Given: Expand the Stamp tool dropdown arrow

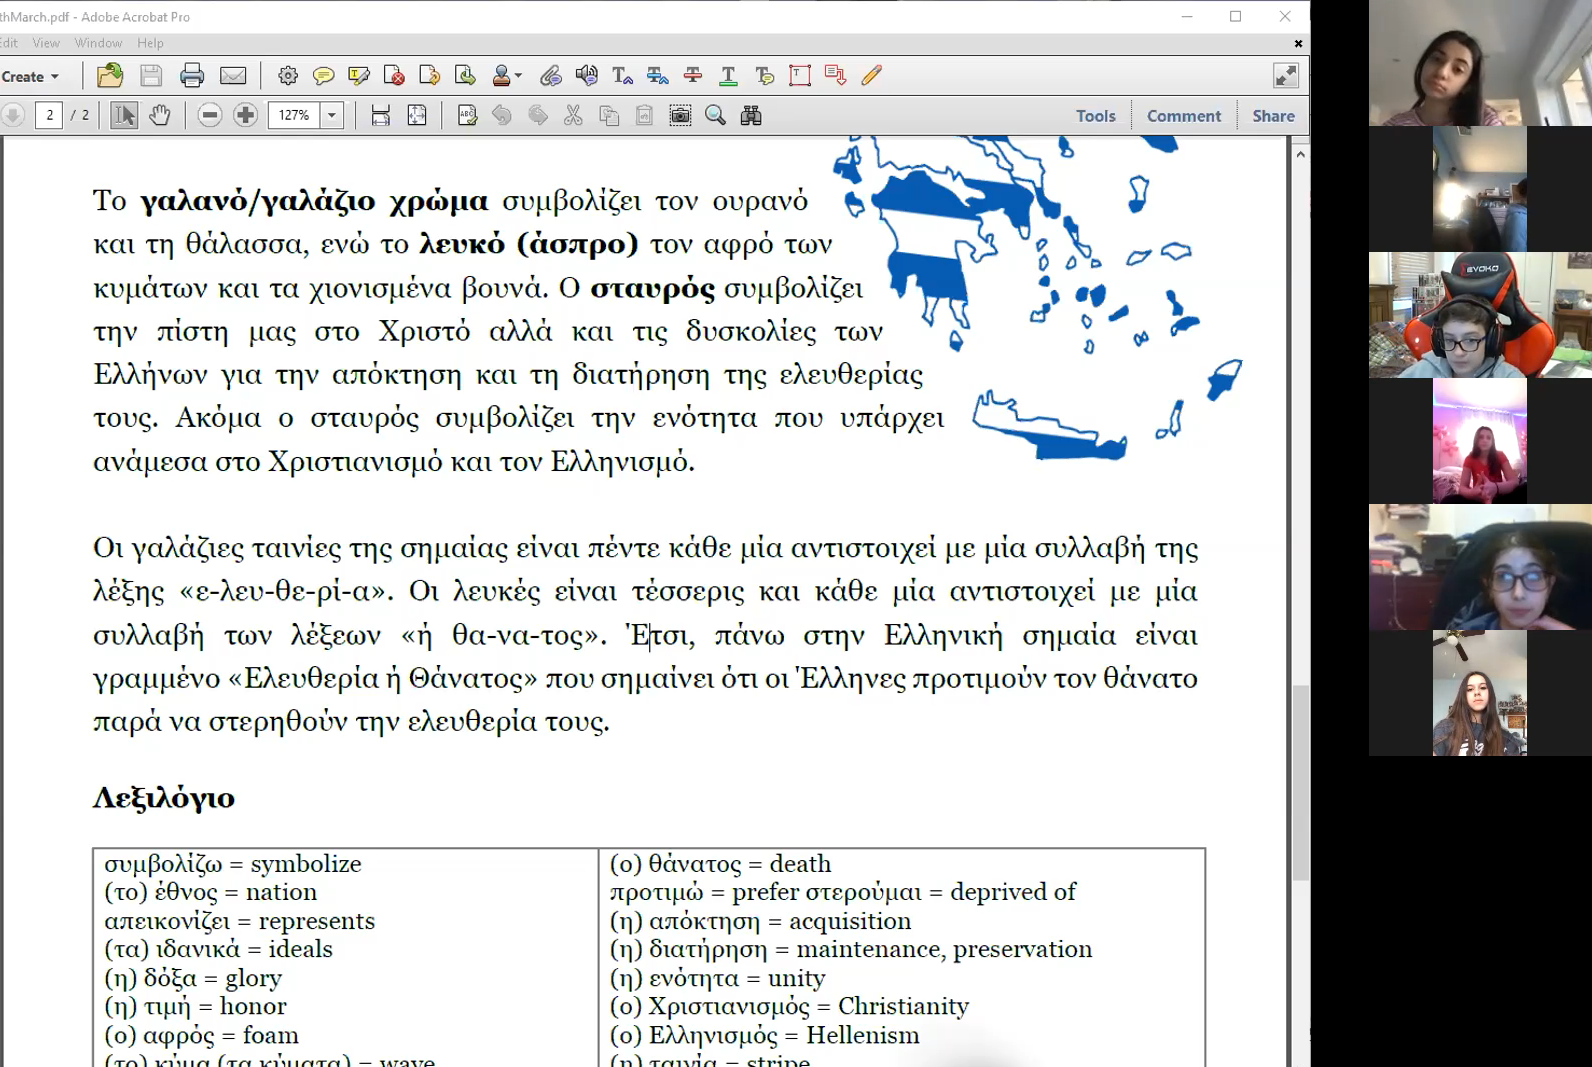Looking at the screenshot, I should coord(518,76).
